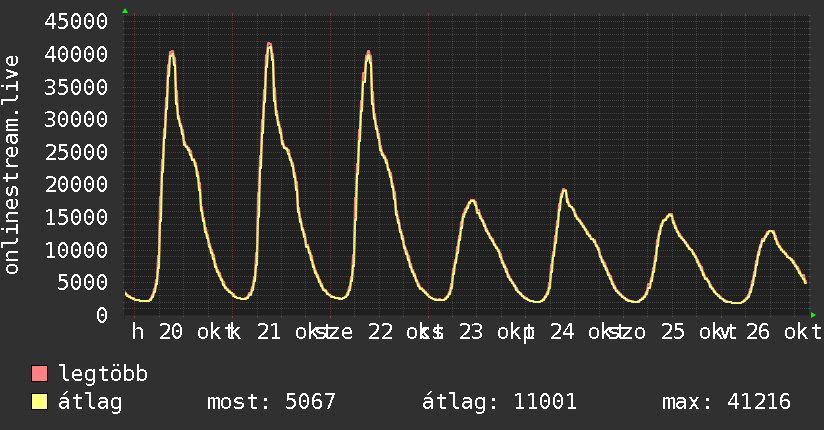Click the max: 41216 statistic
Image resolution: width=824 pixels, height=430 pixels.
tap(726, 402)
